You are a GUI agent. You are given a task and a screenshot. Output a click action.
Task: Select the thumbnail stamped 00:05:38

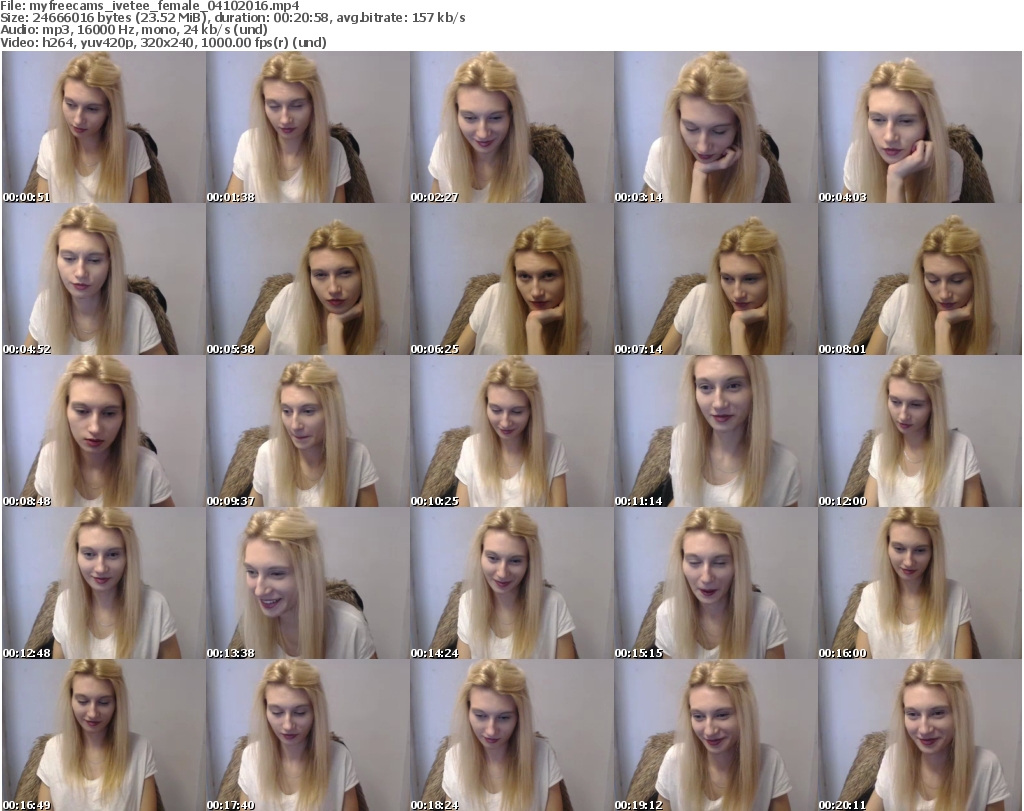pos(308,279)
